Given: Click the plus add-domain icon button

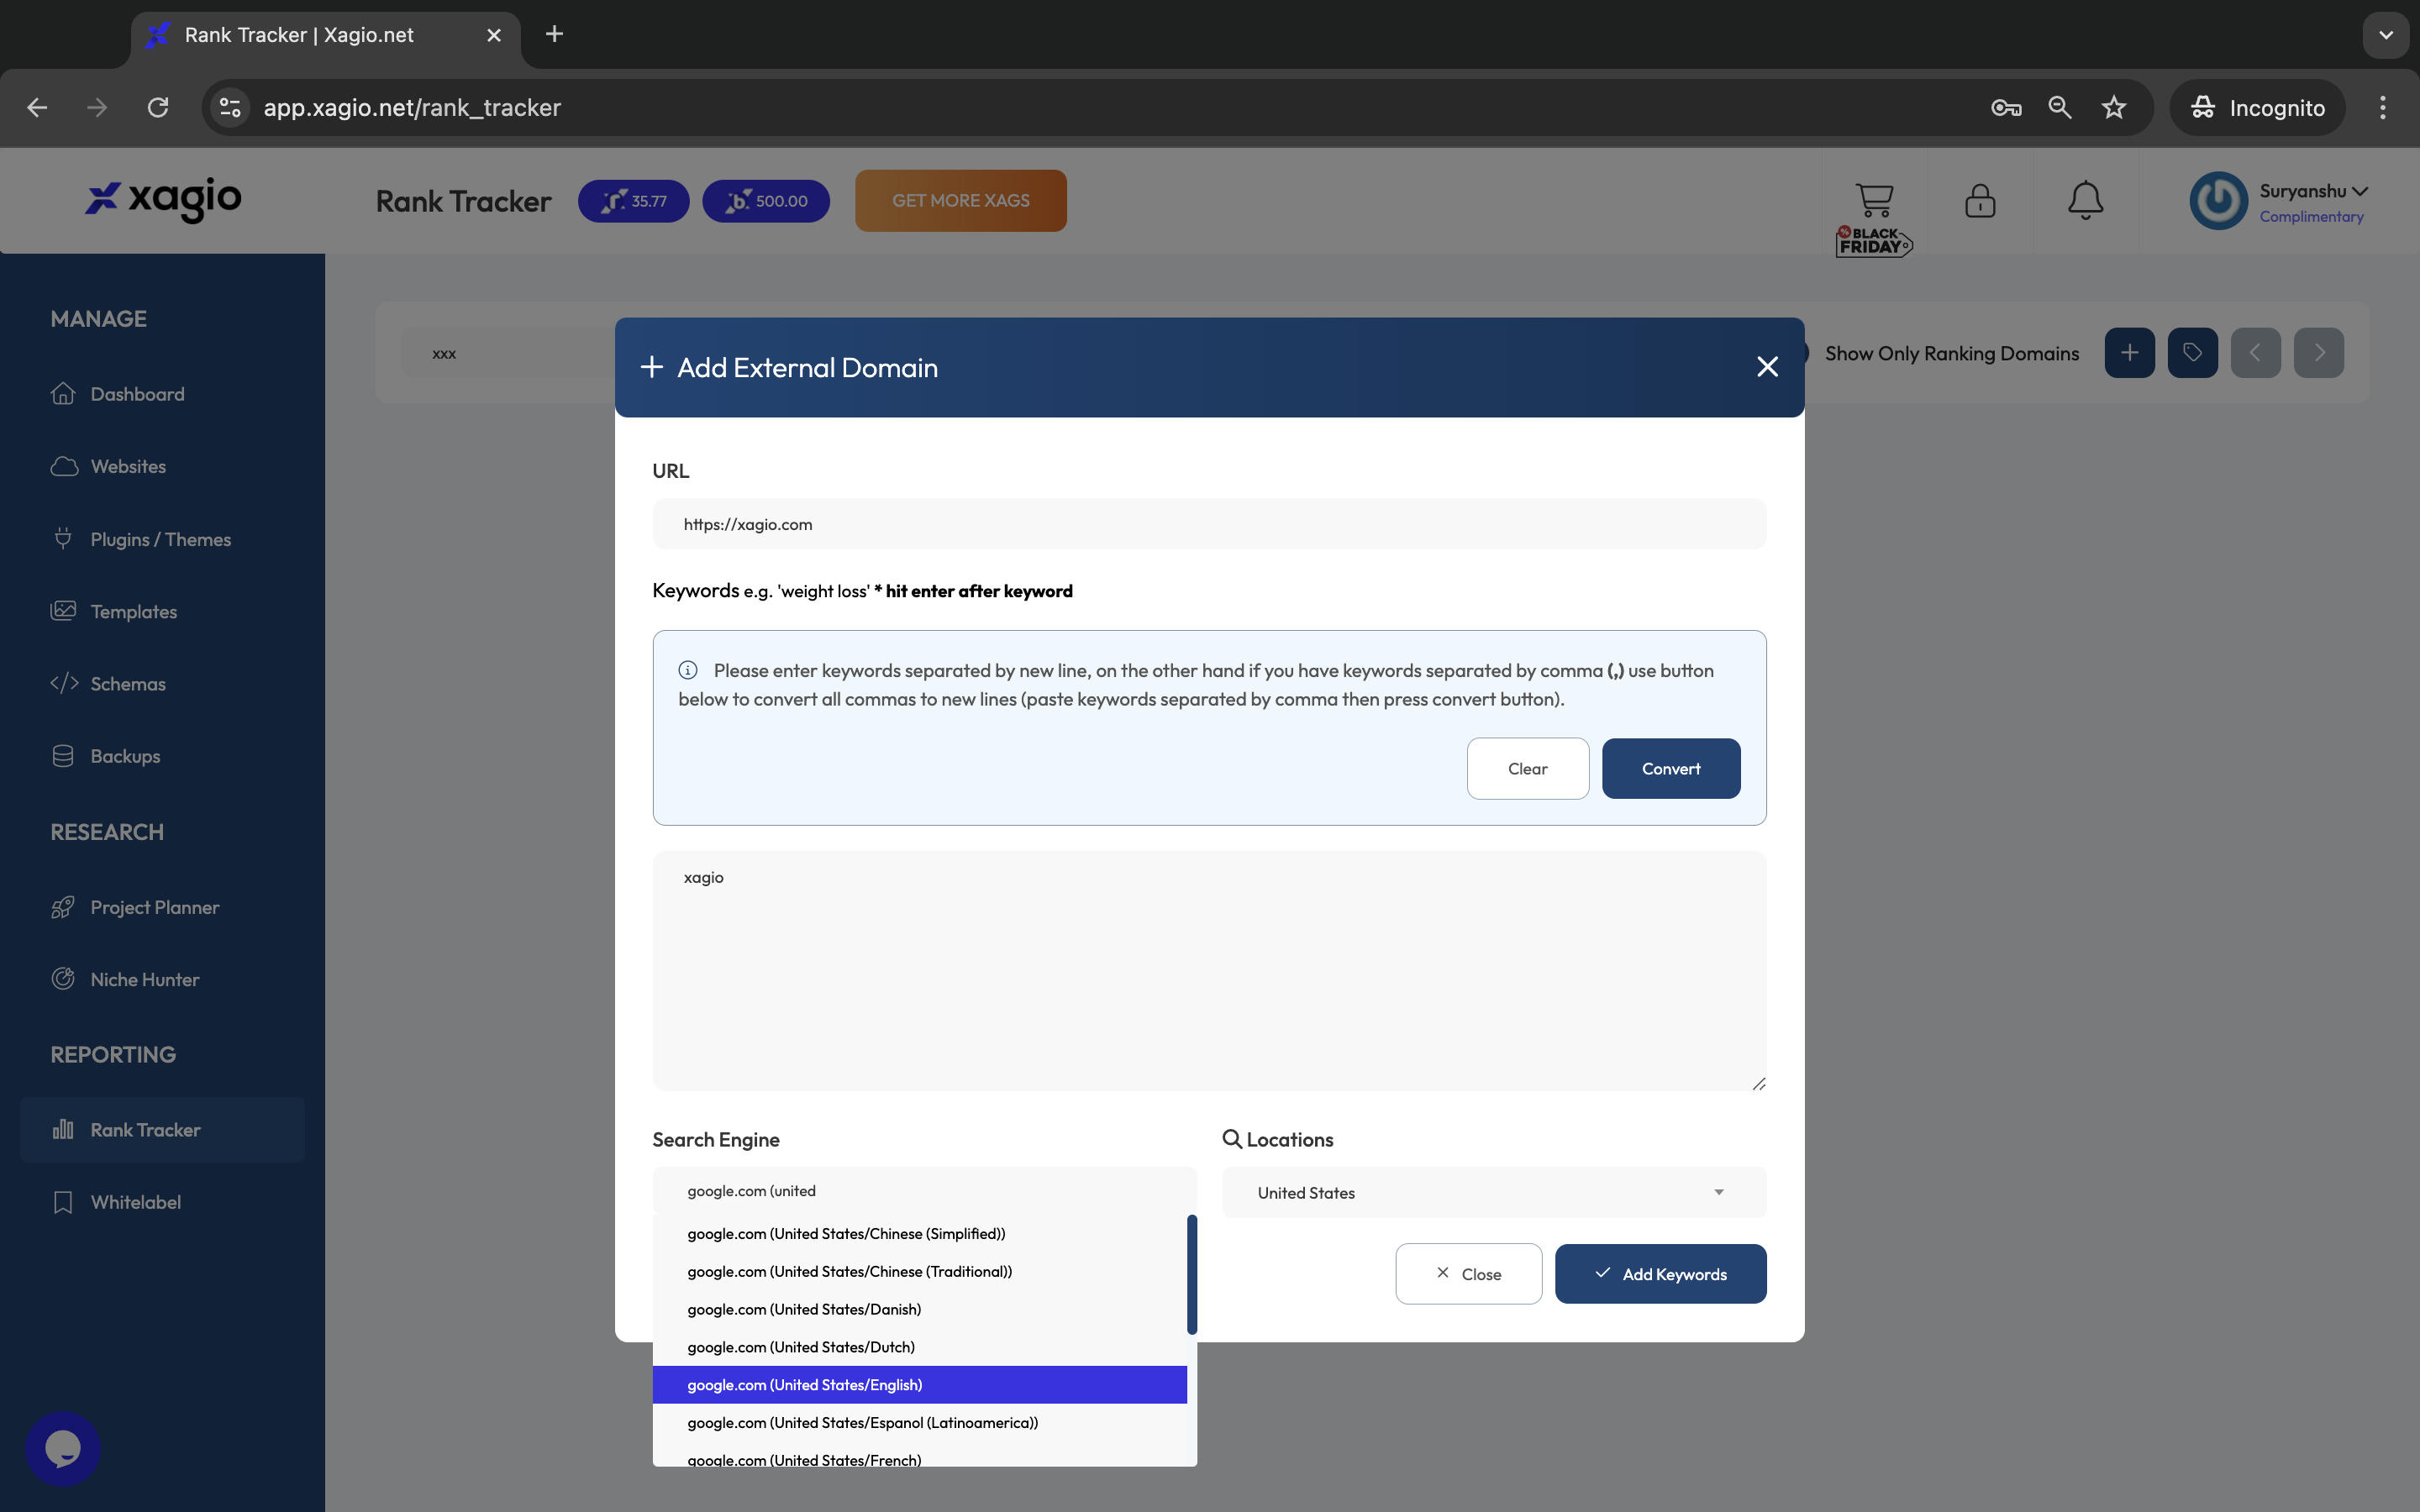Looking at the screenshot, I should [x=2129, y=353].
